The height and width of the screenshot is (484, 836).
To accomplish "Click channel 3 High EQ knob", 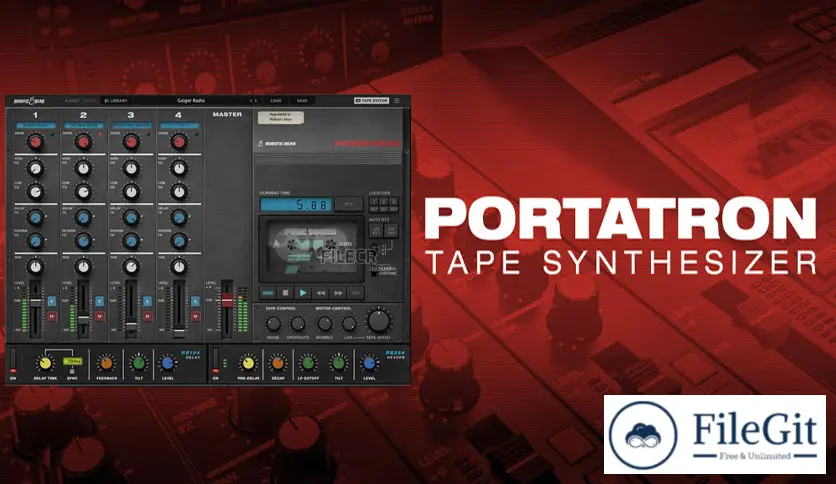I will point(131,168).
